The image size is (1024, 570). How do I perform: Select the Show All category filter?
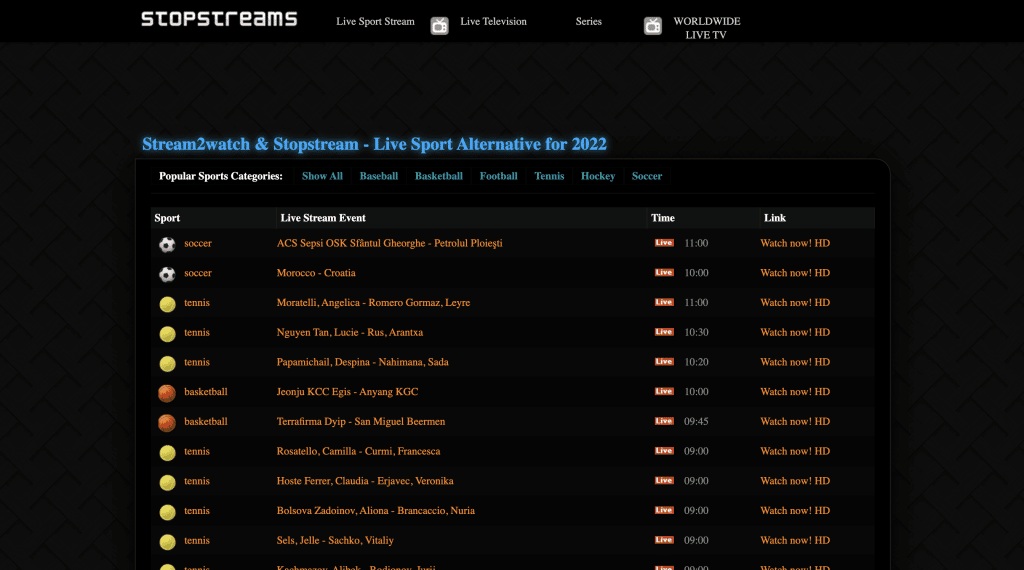(x=322, y=176)
